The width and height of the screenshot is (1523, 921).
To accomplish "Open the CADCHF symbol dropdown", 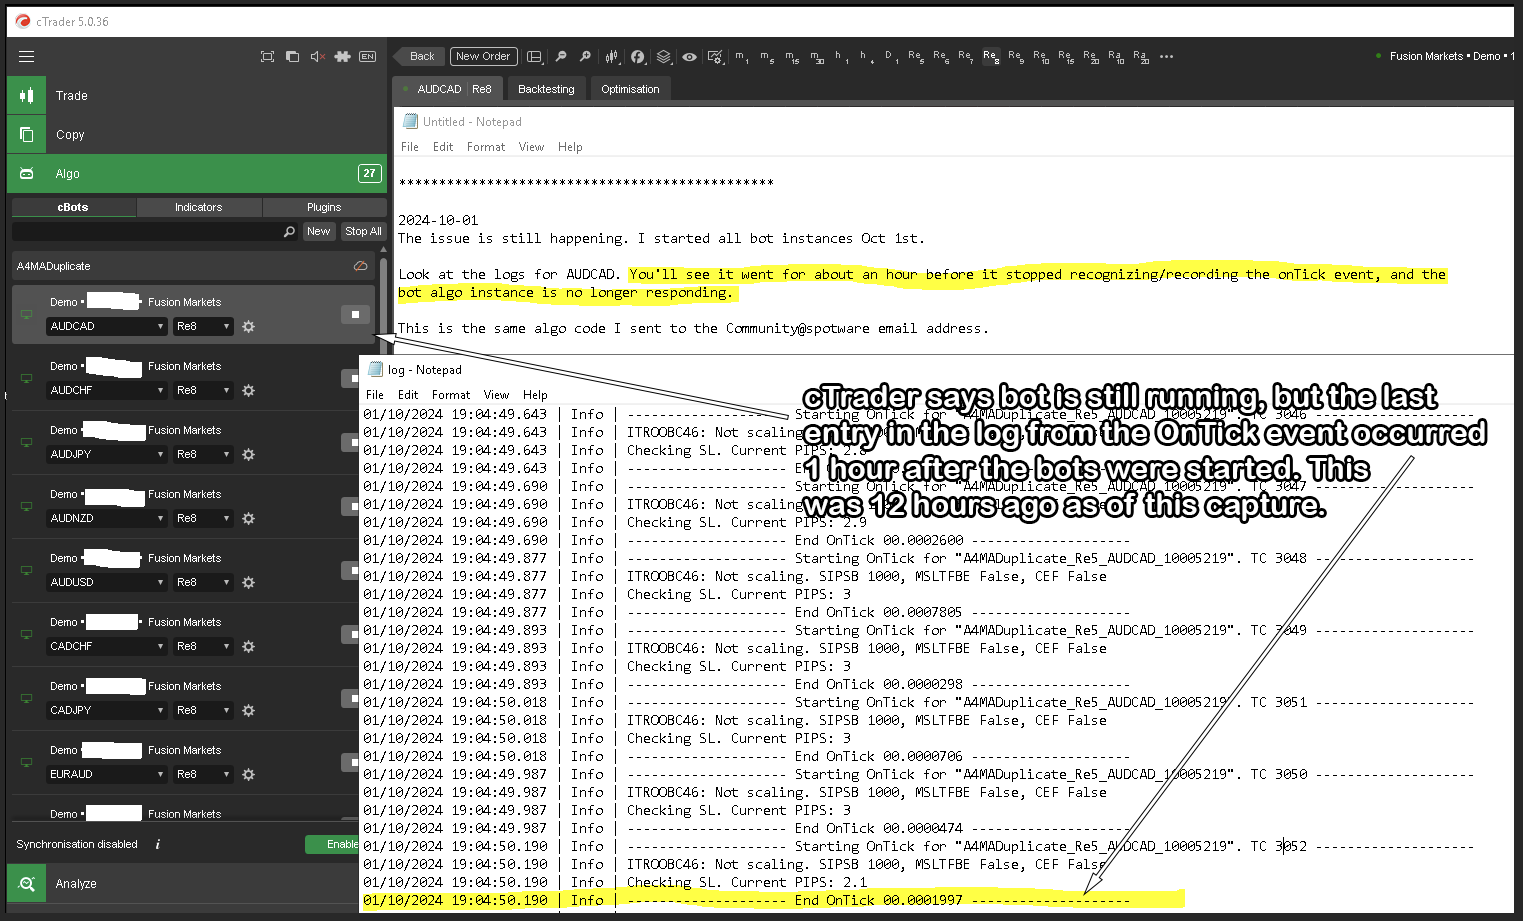I will [107, 646].
